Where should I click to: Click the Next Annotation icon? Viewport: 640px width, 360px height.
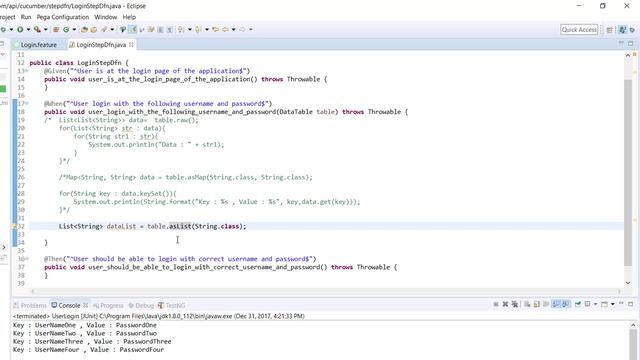tap(180, 29)
